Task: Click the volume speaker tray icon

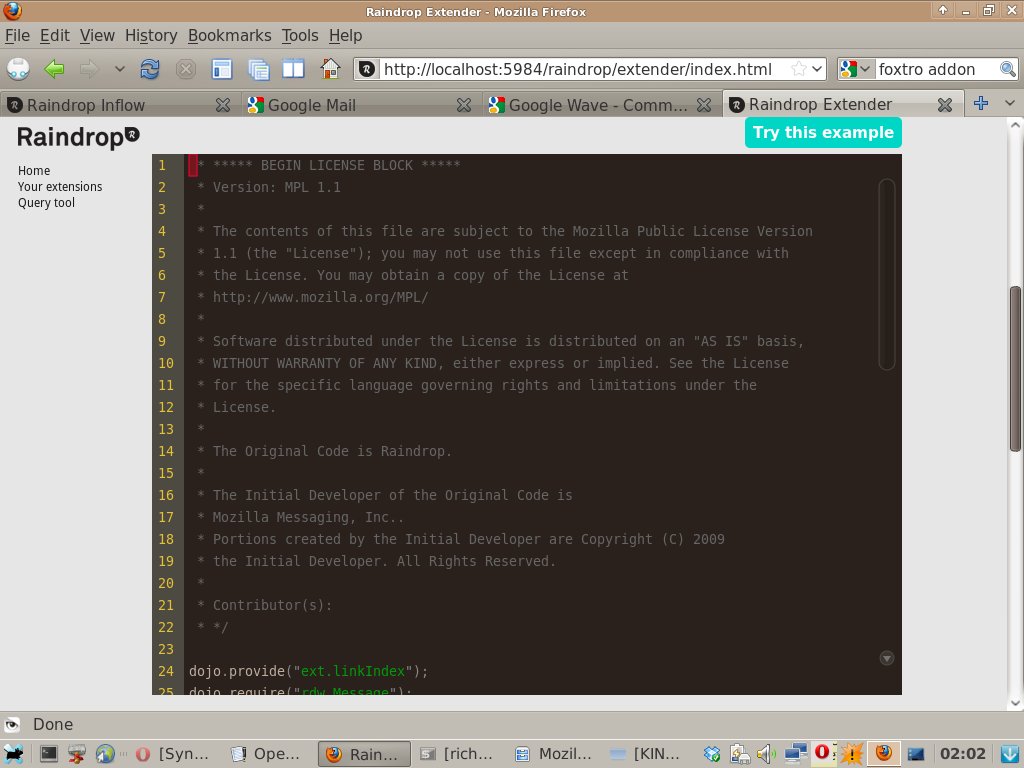Action: pos(767,754)
